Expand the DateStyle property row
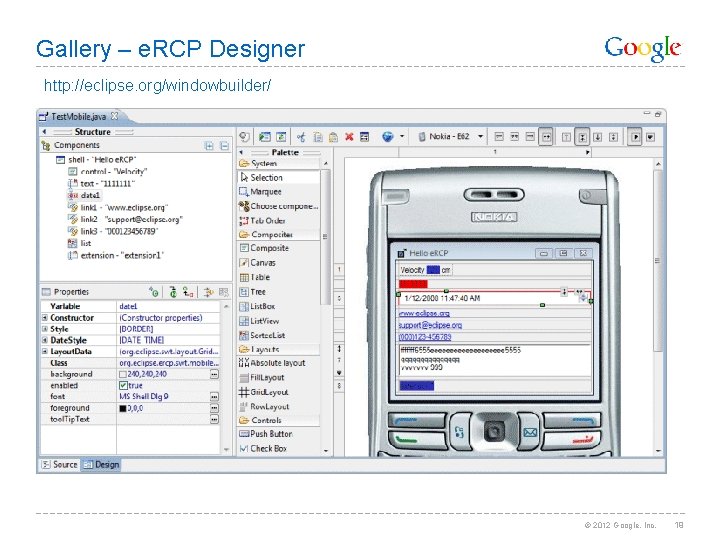This screenshot has width=720, height=540. [45, 340]
